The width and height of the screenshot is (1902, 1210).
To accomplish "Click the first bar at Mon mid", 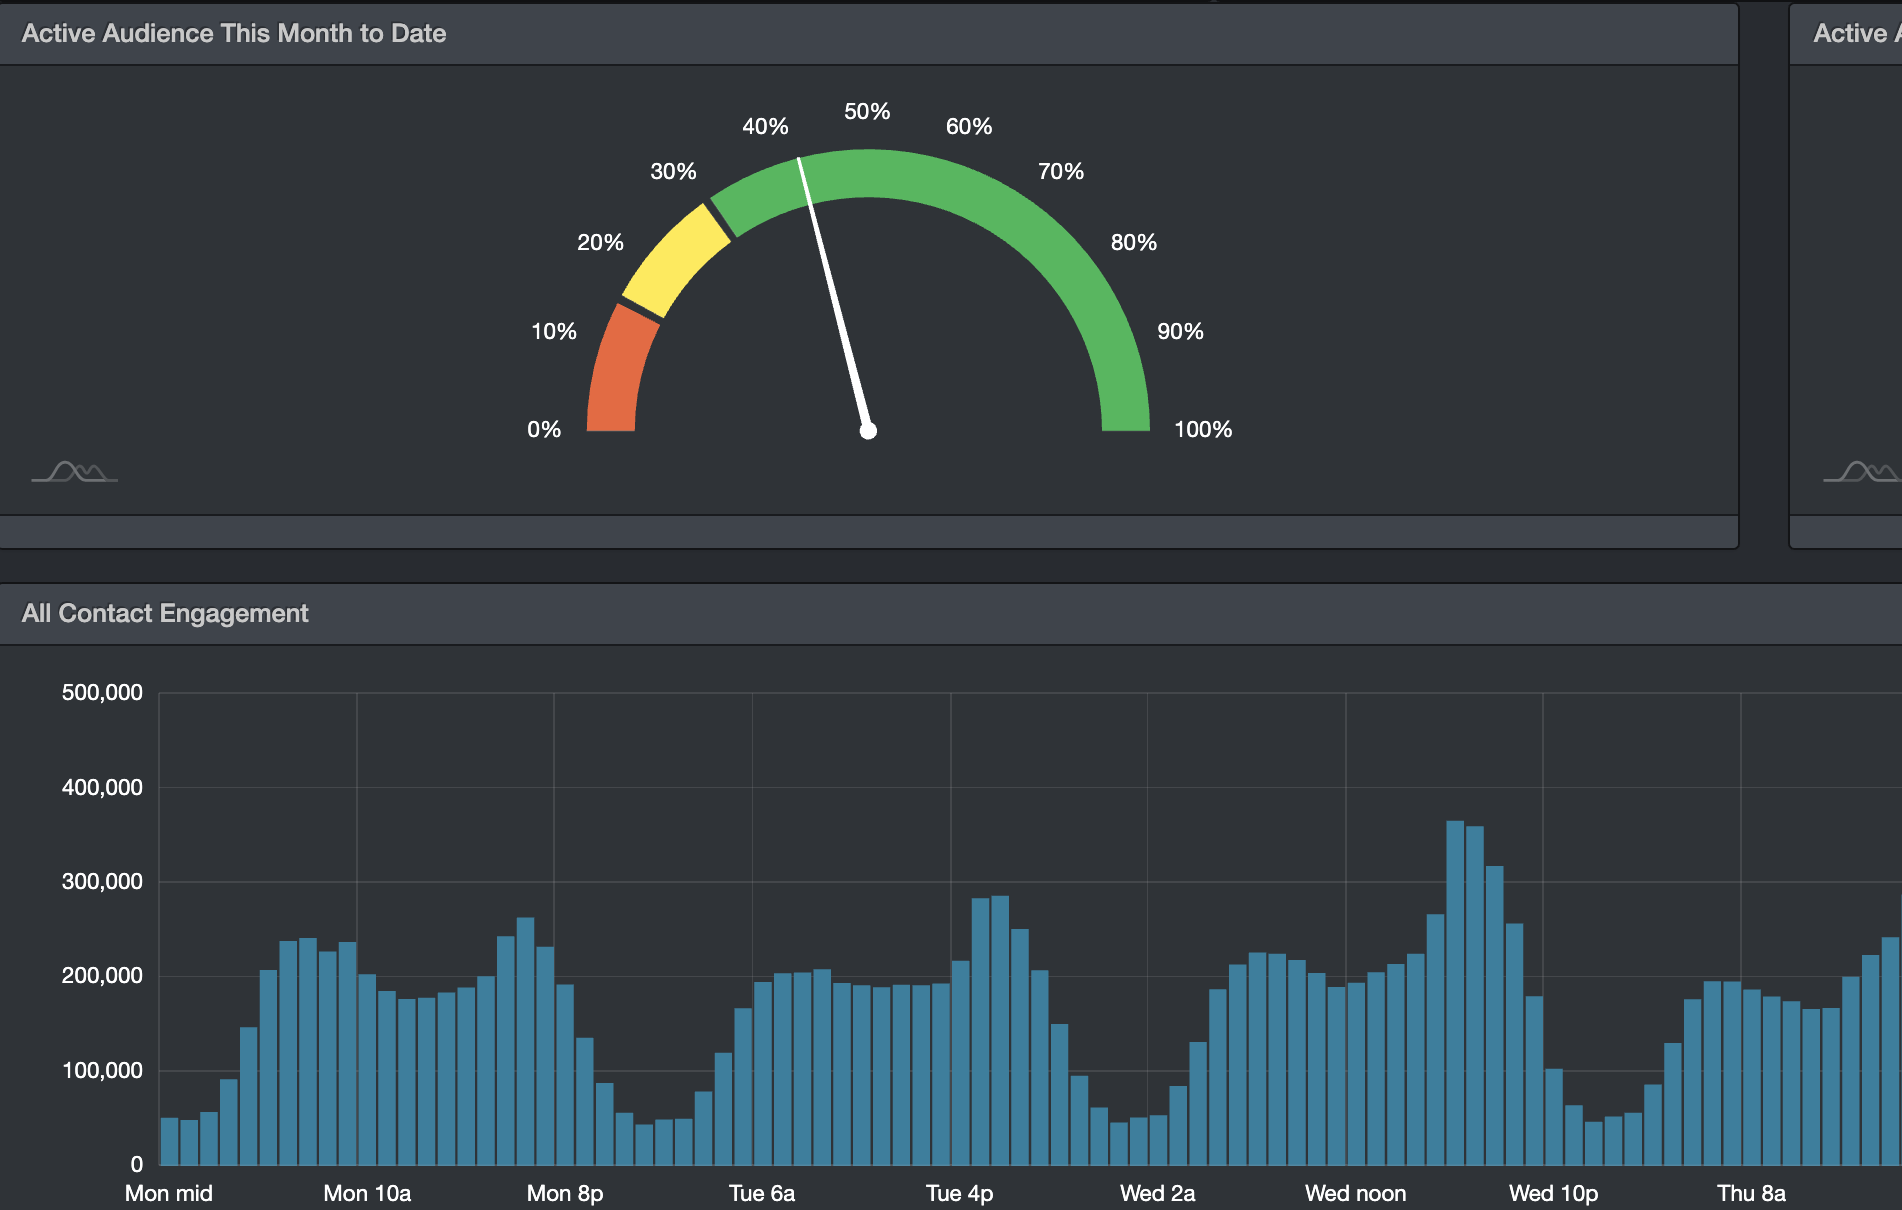I will coord(169,1141).
